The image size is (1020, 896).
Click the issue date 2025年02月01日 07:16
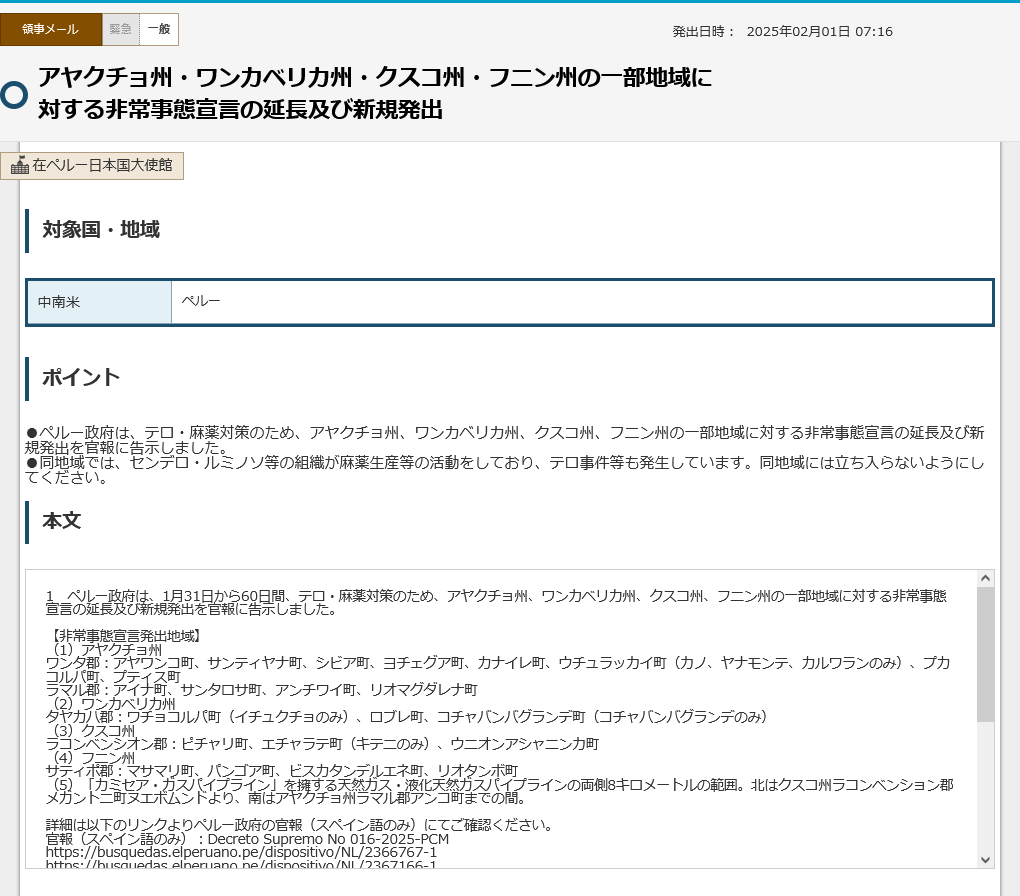coord(820,31)
